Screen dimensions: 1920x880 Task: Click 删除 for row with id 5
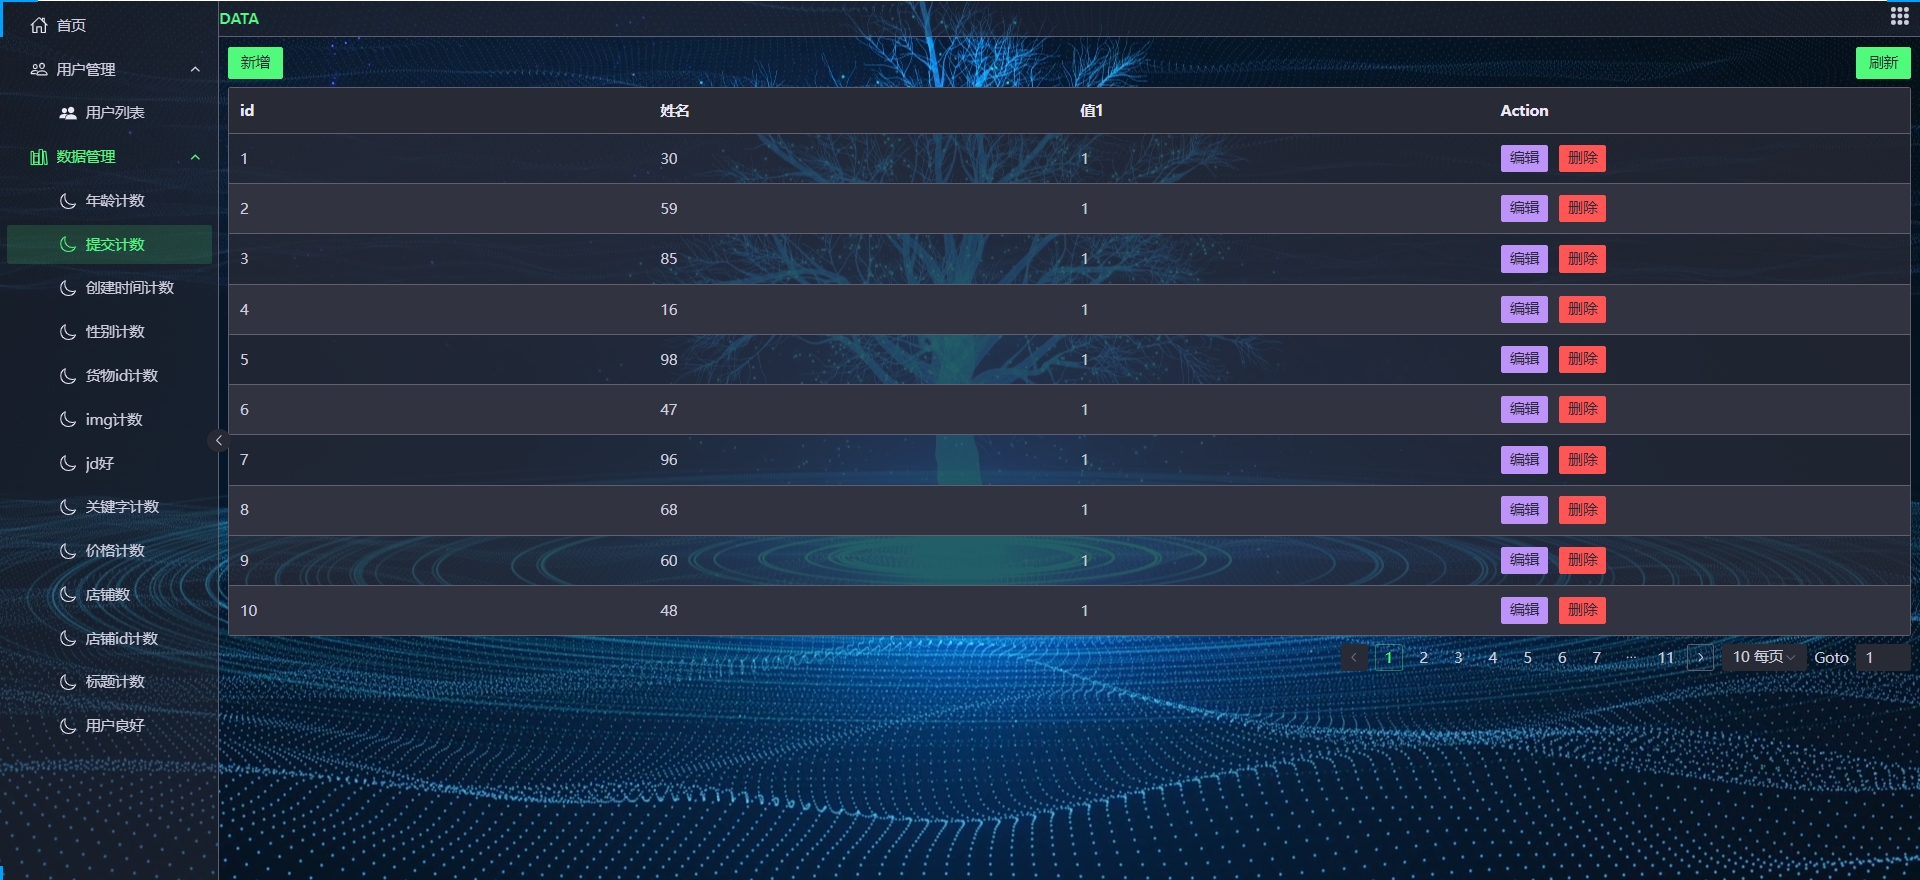[x=1581, y=359]
